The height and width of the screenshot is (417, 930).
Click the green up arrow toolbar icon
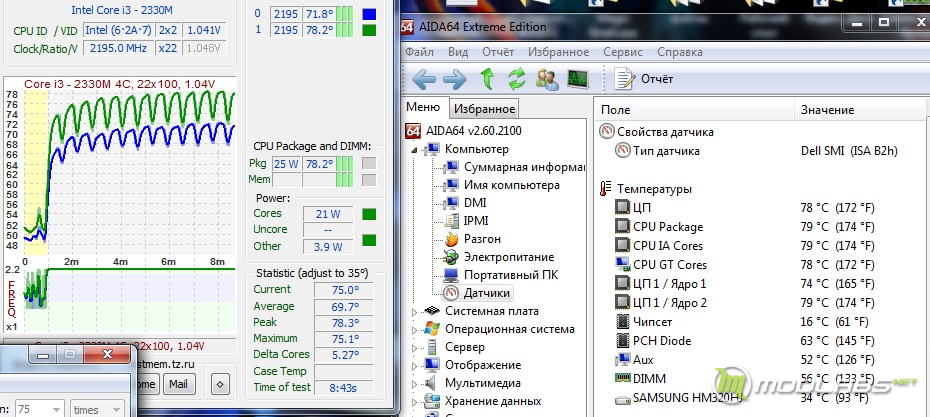point(487,78)
